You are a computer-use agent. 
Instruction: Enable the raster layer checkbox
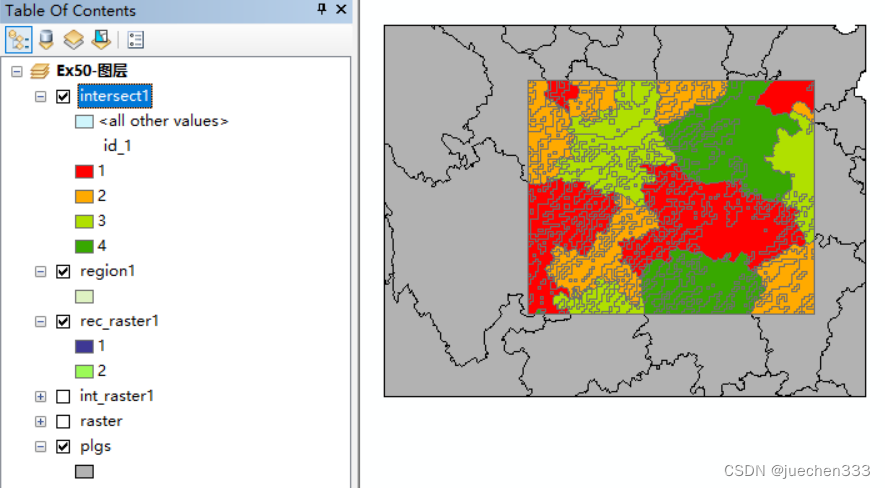(63, 421)
